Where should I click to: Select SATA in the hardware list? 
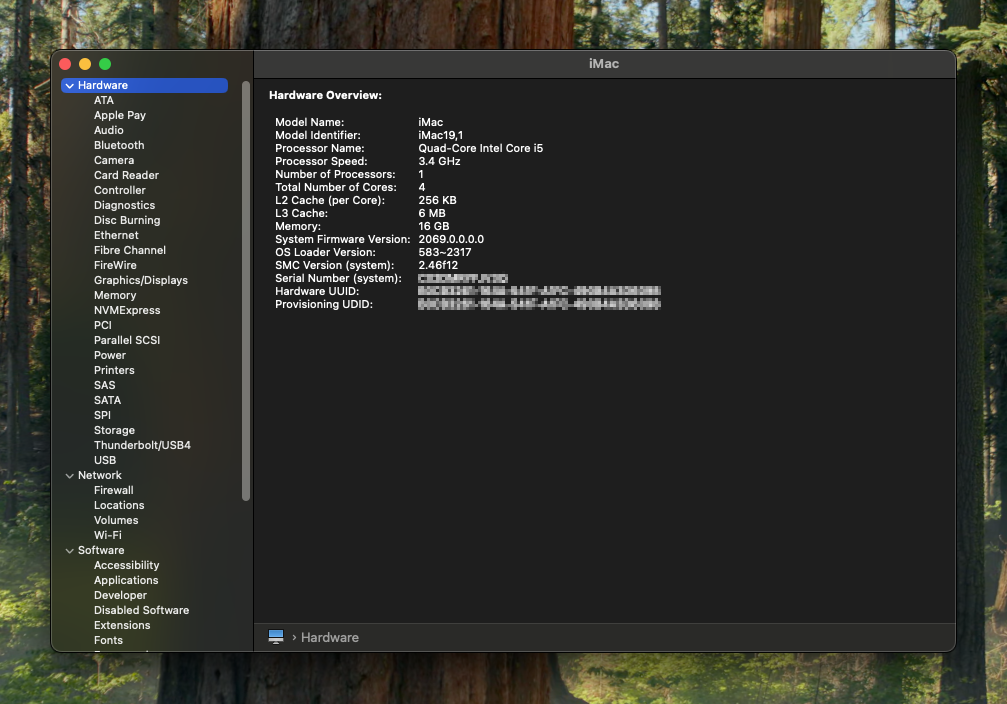tap(107, 400)
